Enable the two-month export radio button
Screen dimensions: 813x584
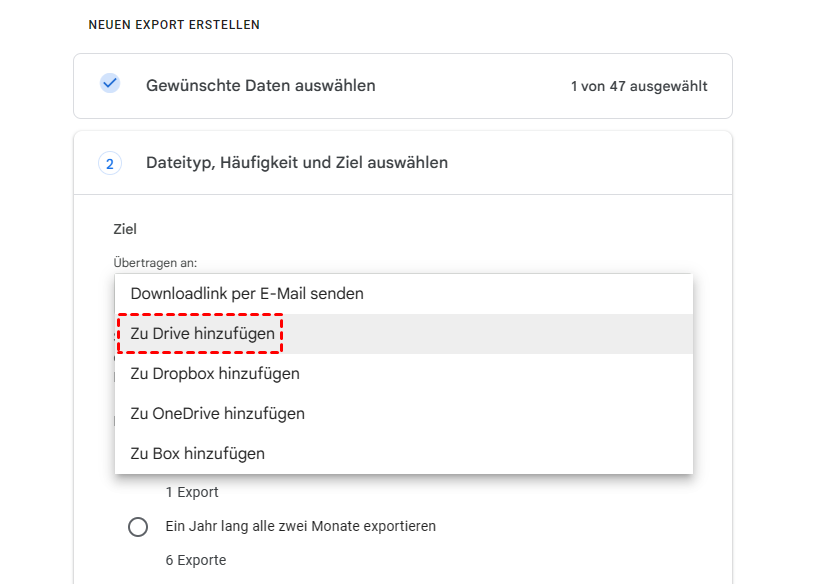(138, 527)
